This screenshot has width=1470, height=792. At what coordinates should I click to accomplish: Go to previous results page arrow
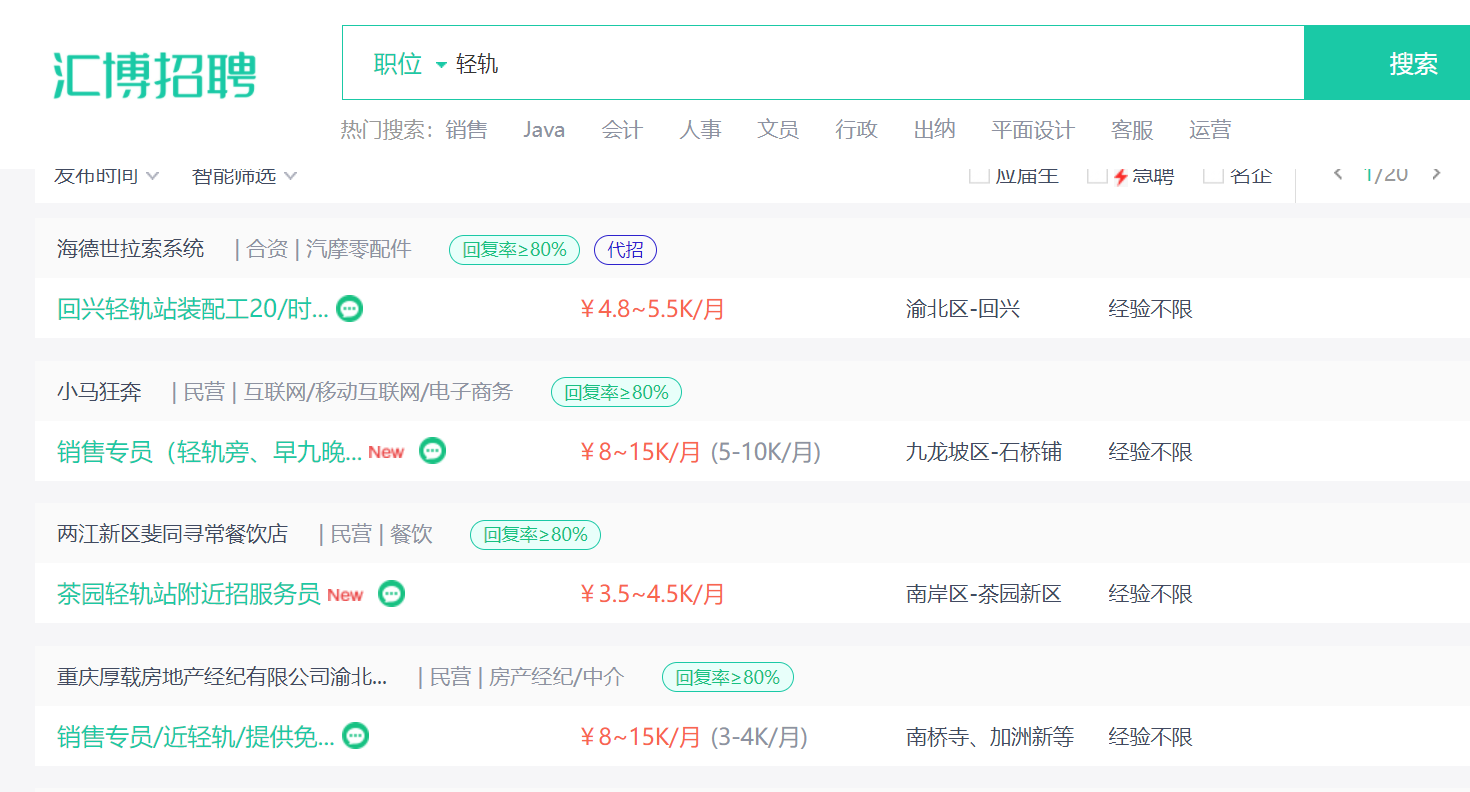click(x=1339, y=174)
